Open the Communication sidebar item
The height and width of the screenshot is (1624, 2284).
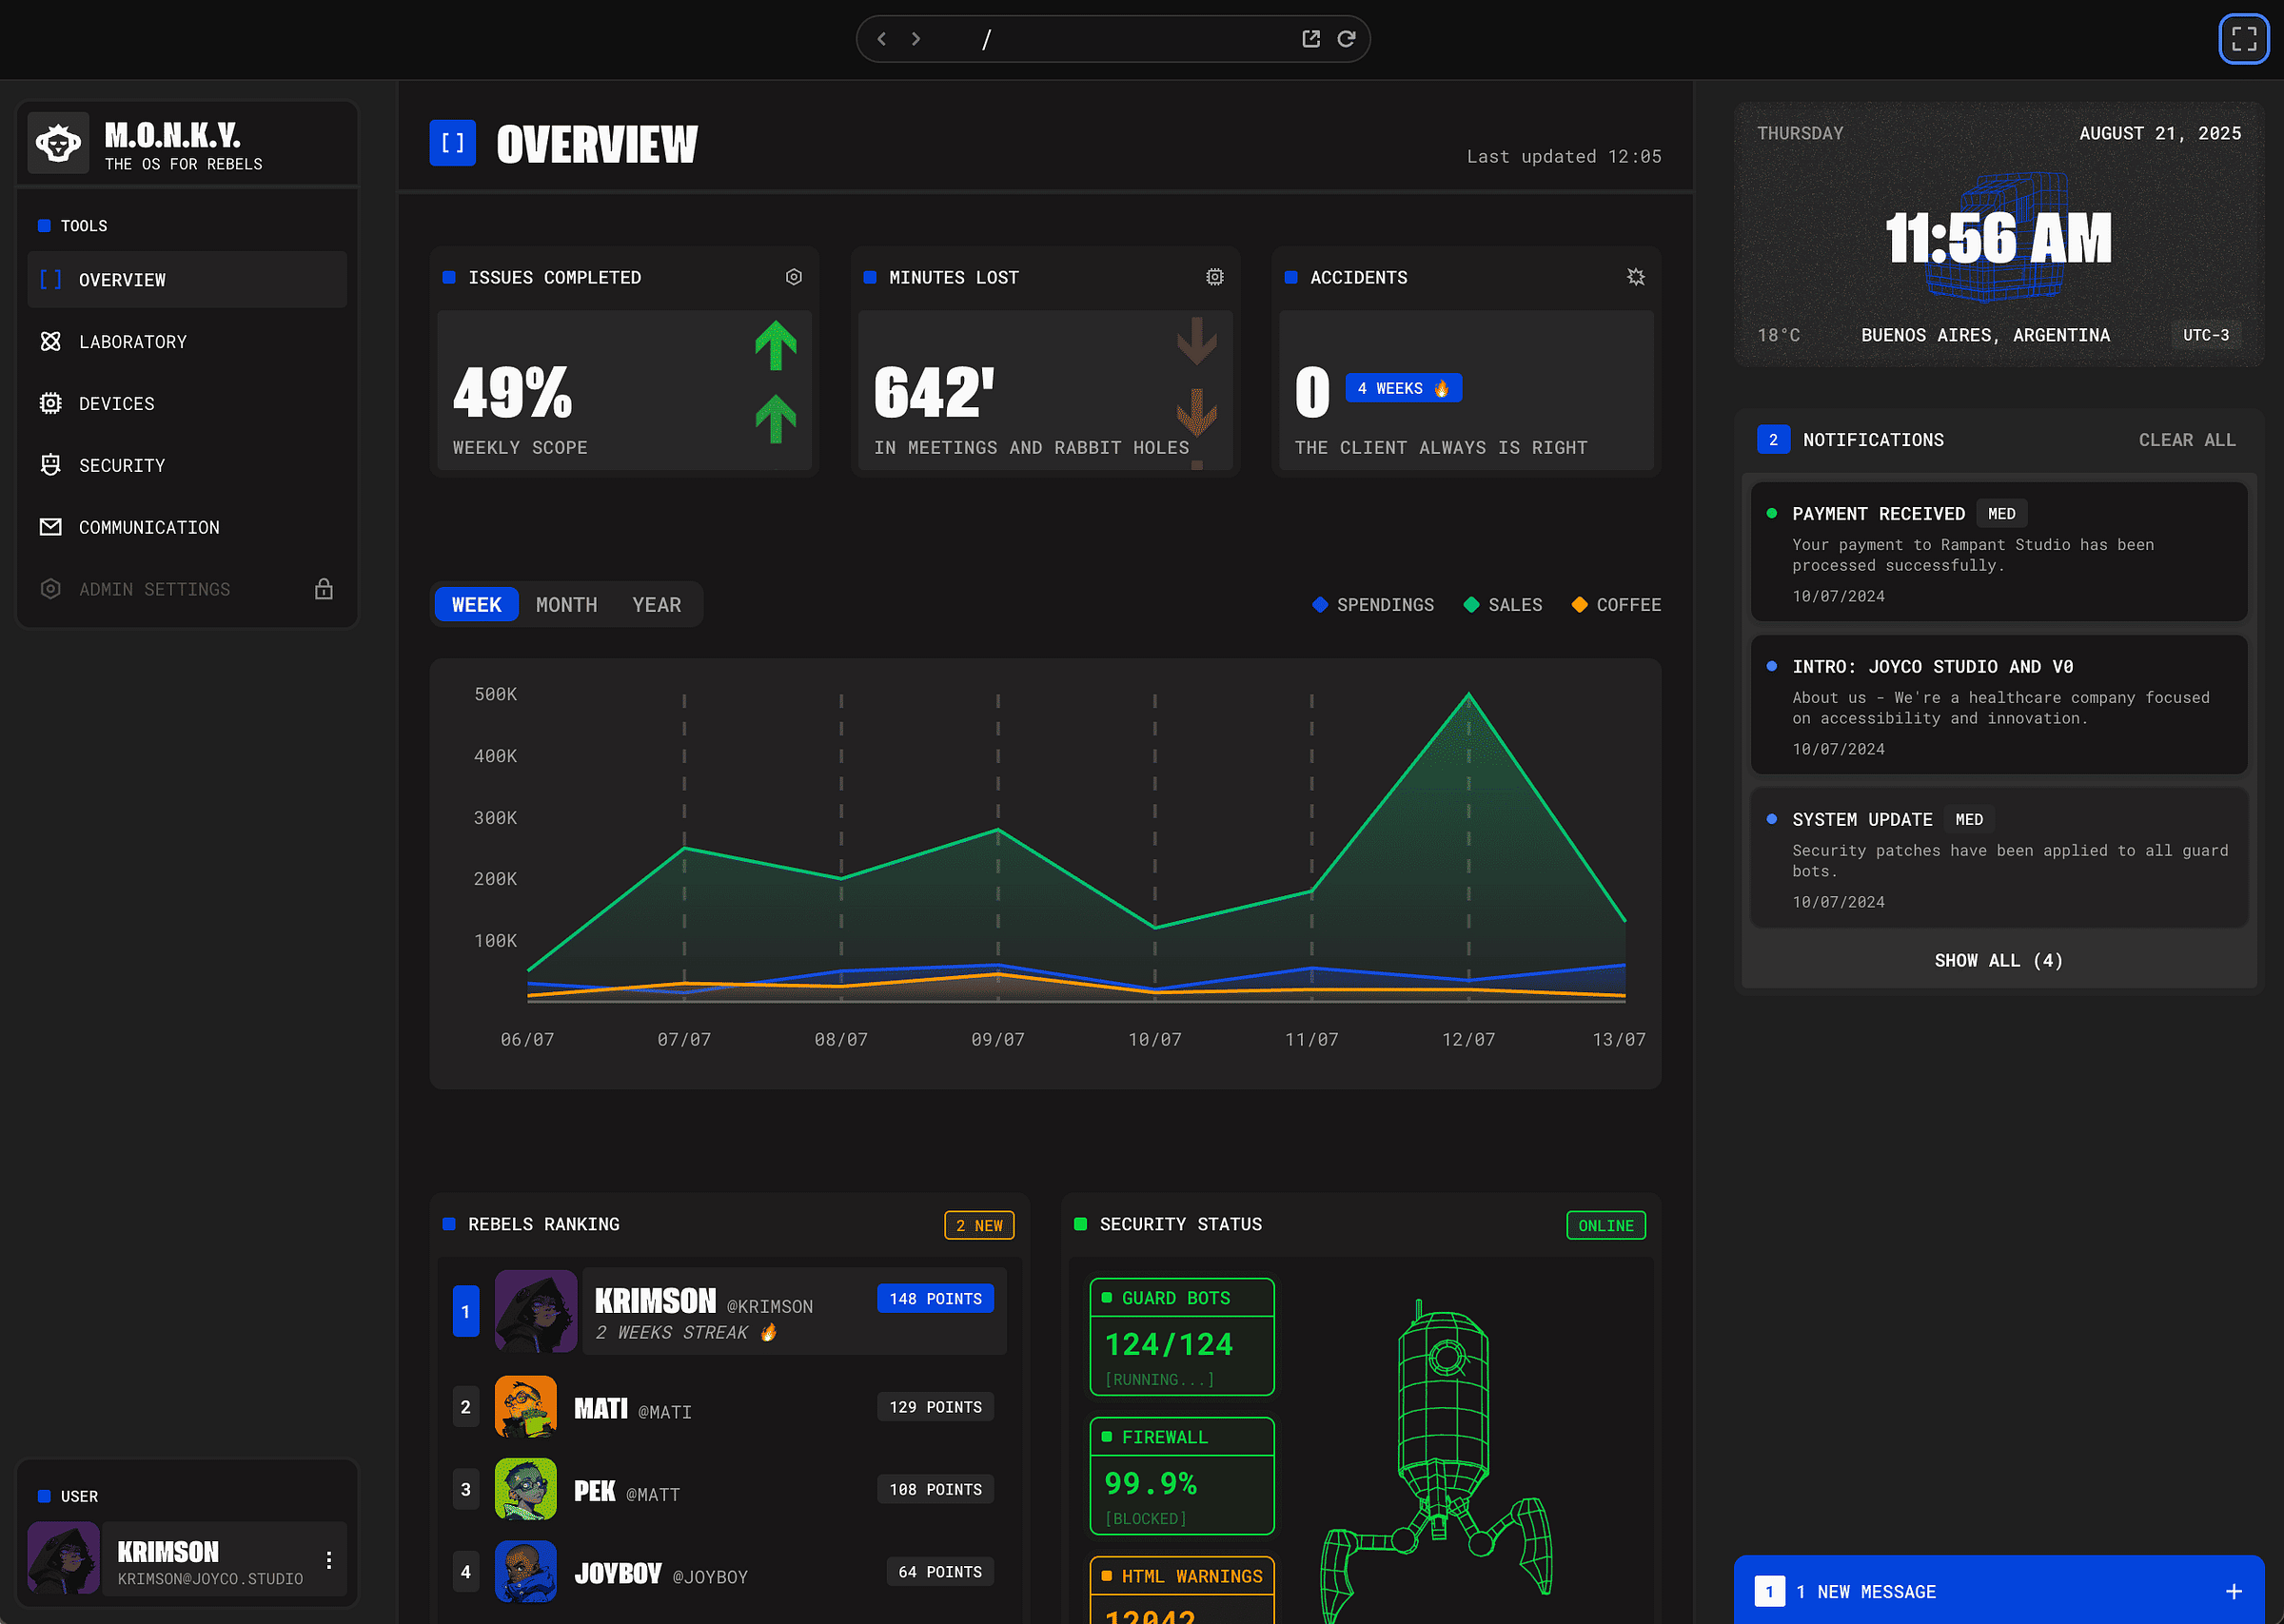point(149,527)
